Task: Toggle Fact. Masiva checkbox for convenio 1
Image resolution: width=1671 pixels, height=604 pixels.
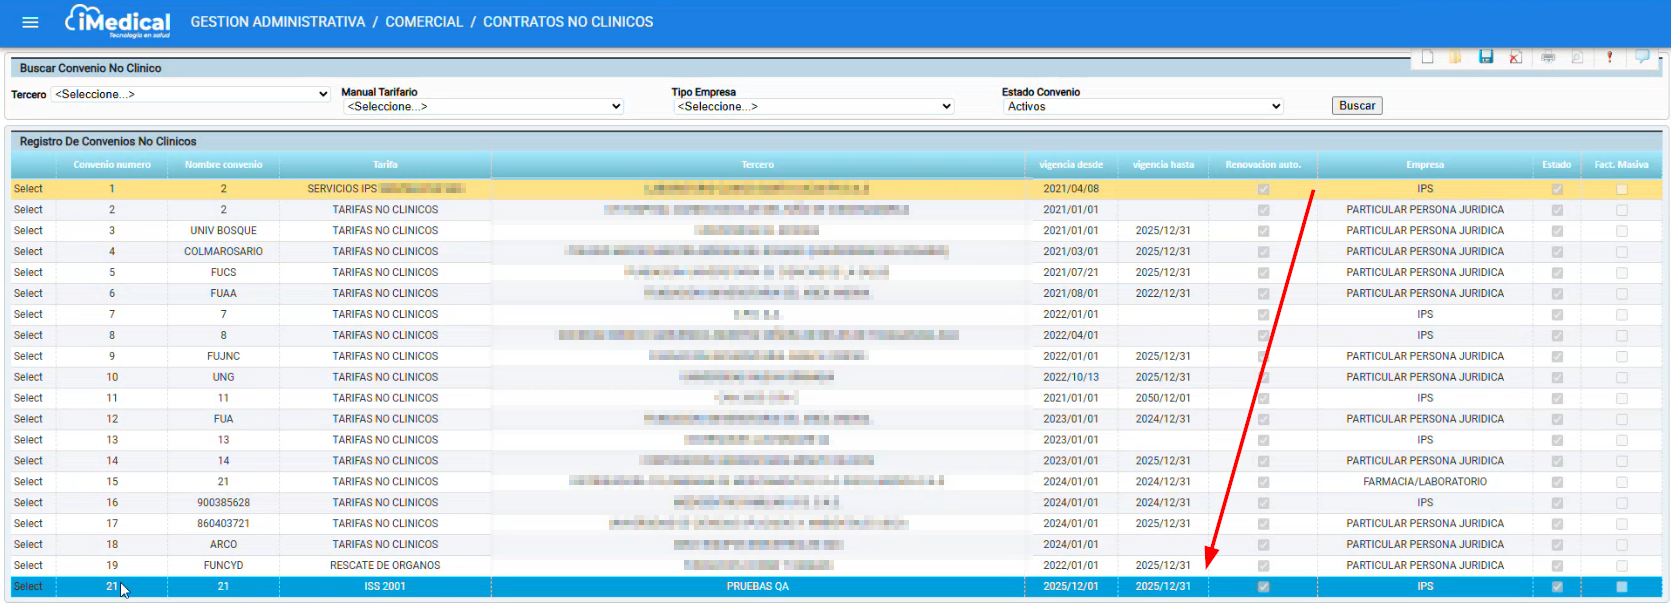Action: click(1621, 189)
